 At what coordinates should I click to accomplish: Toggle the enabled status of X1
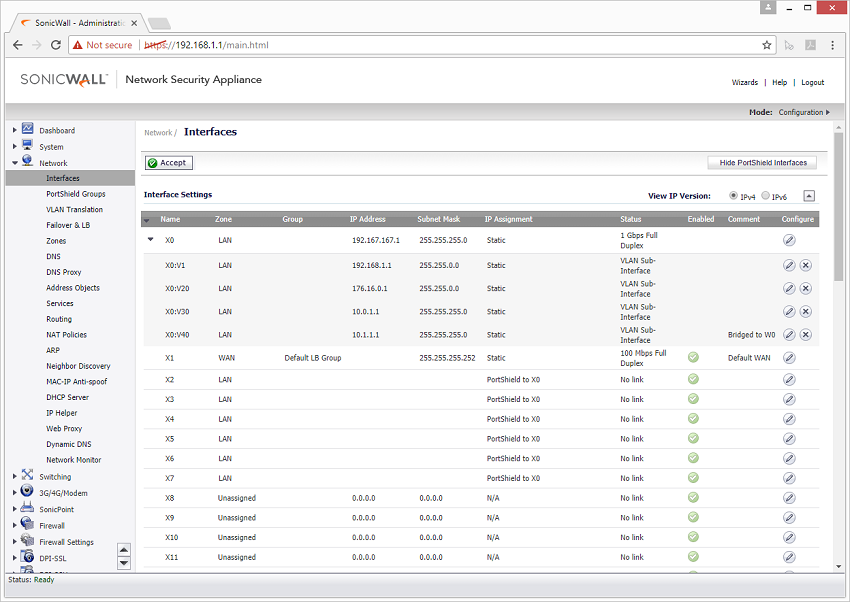click(x=693, y=357)
